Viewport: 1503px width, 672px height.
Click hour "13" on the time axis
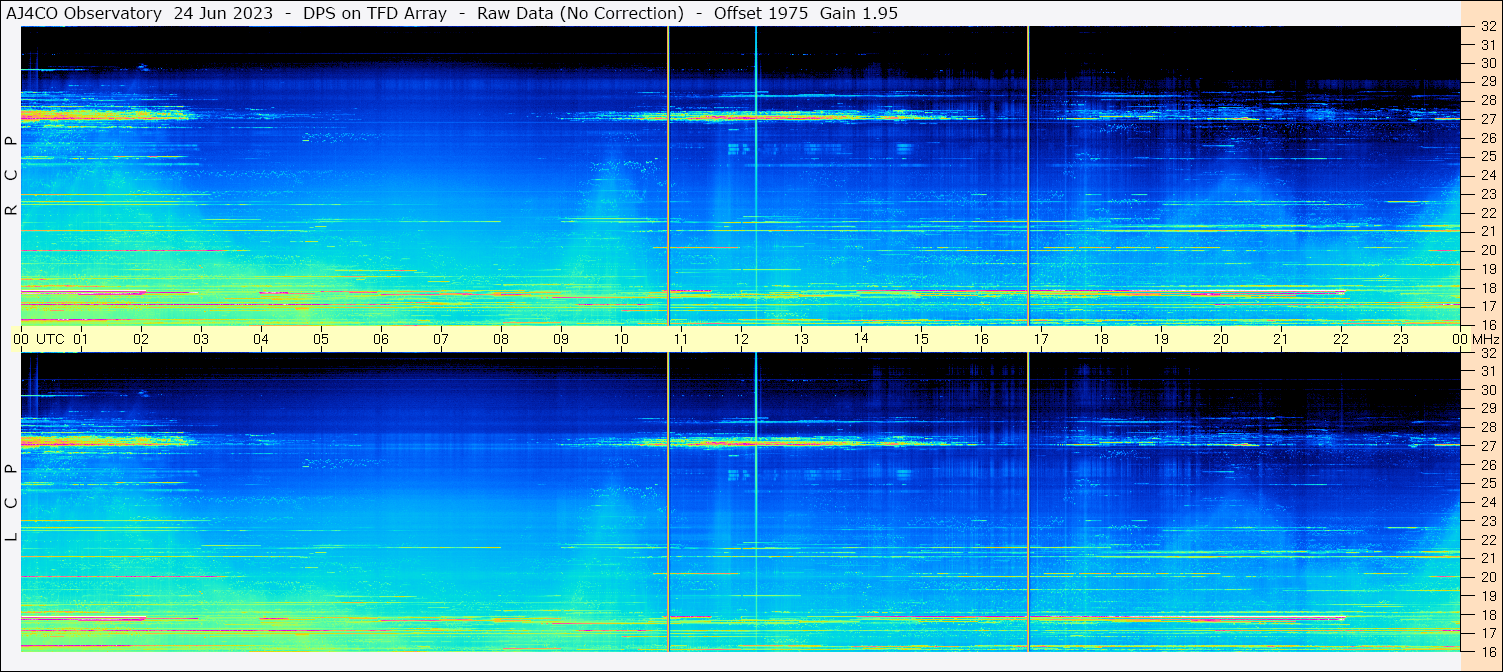point(801,339)
